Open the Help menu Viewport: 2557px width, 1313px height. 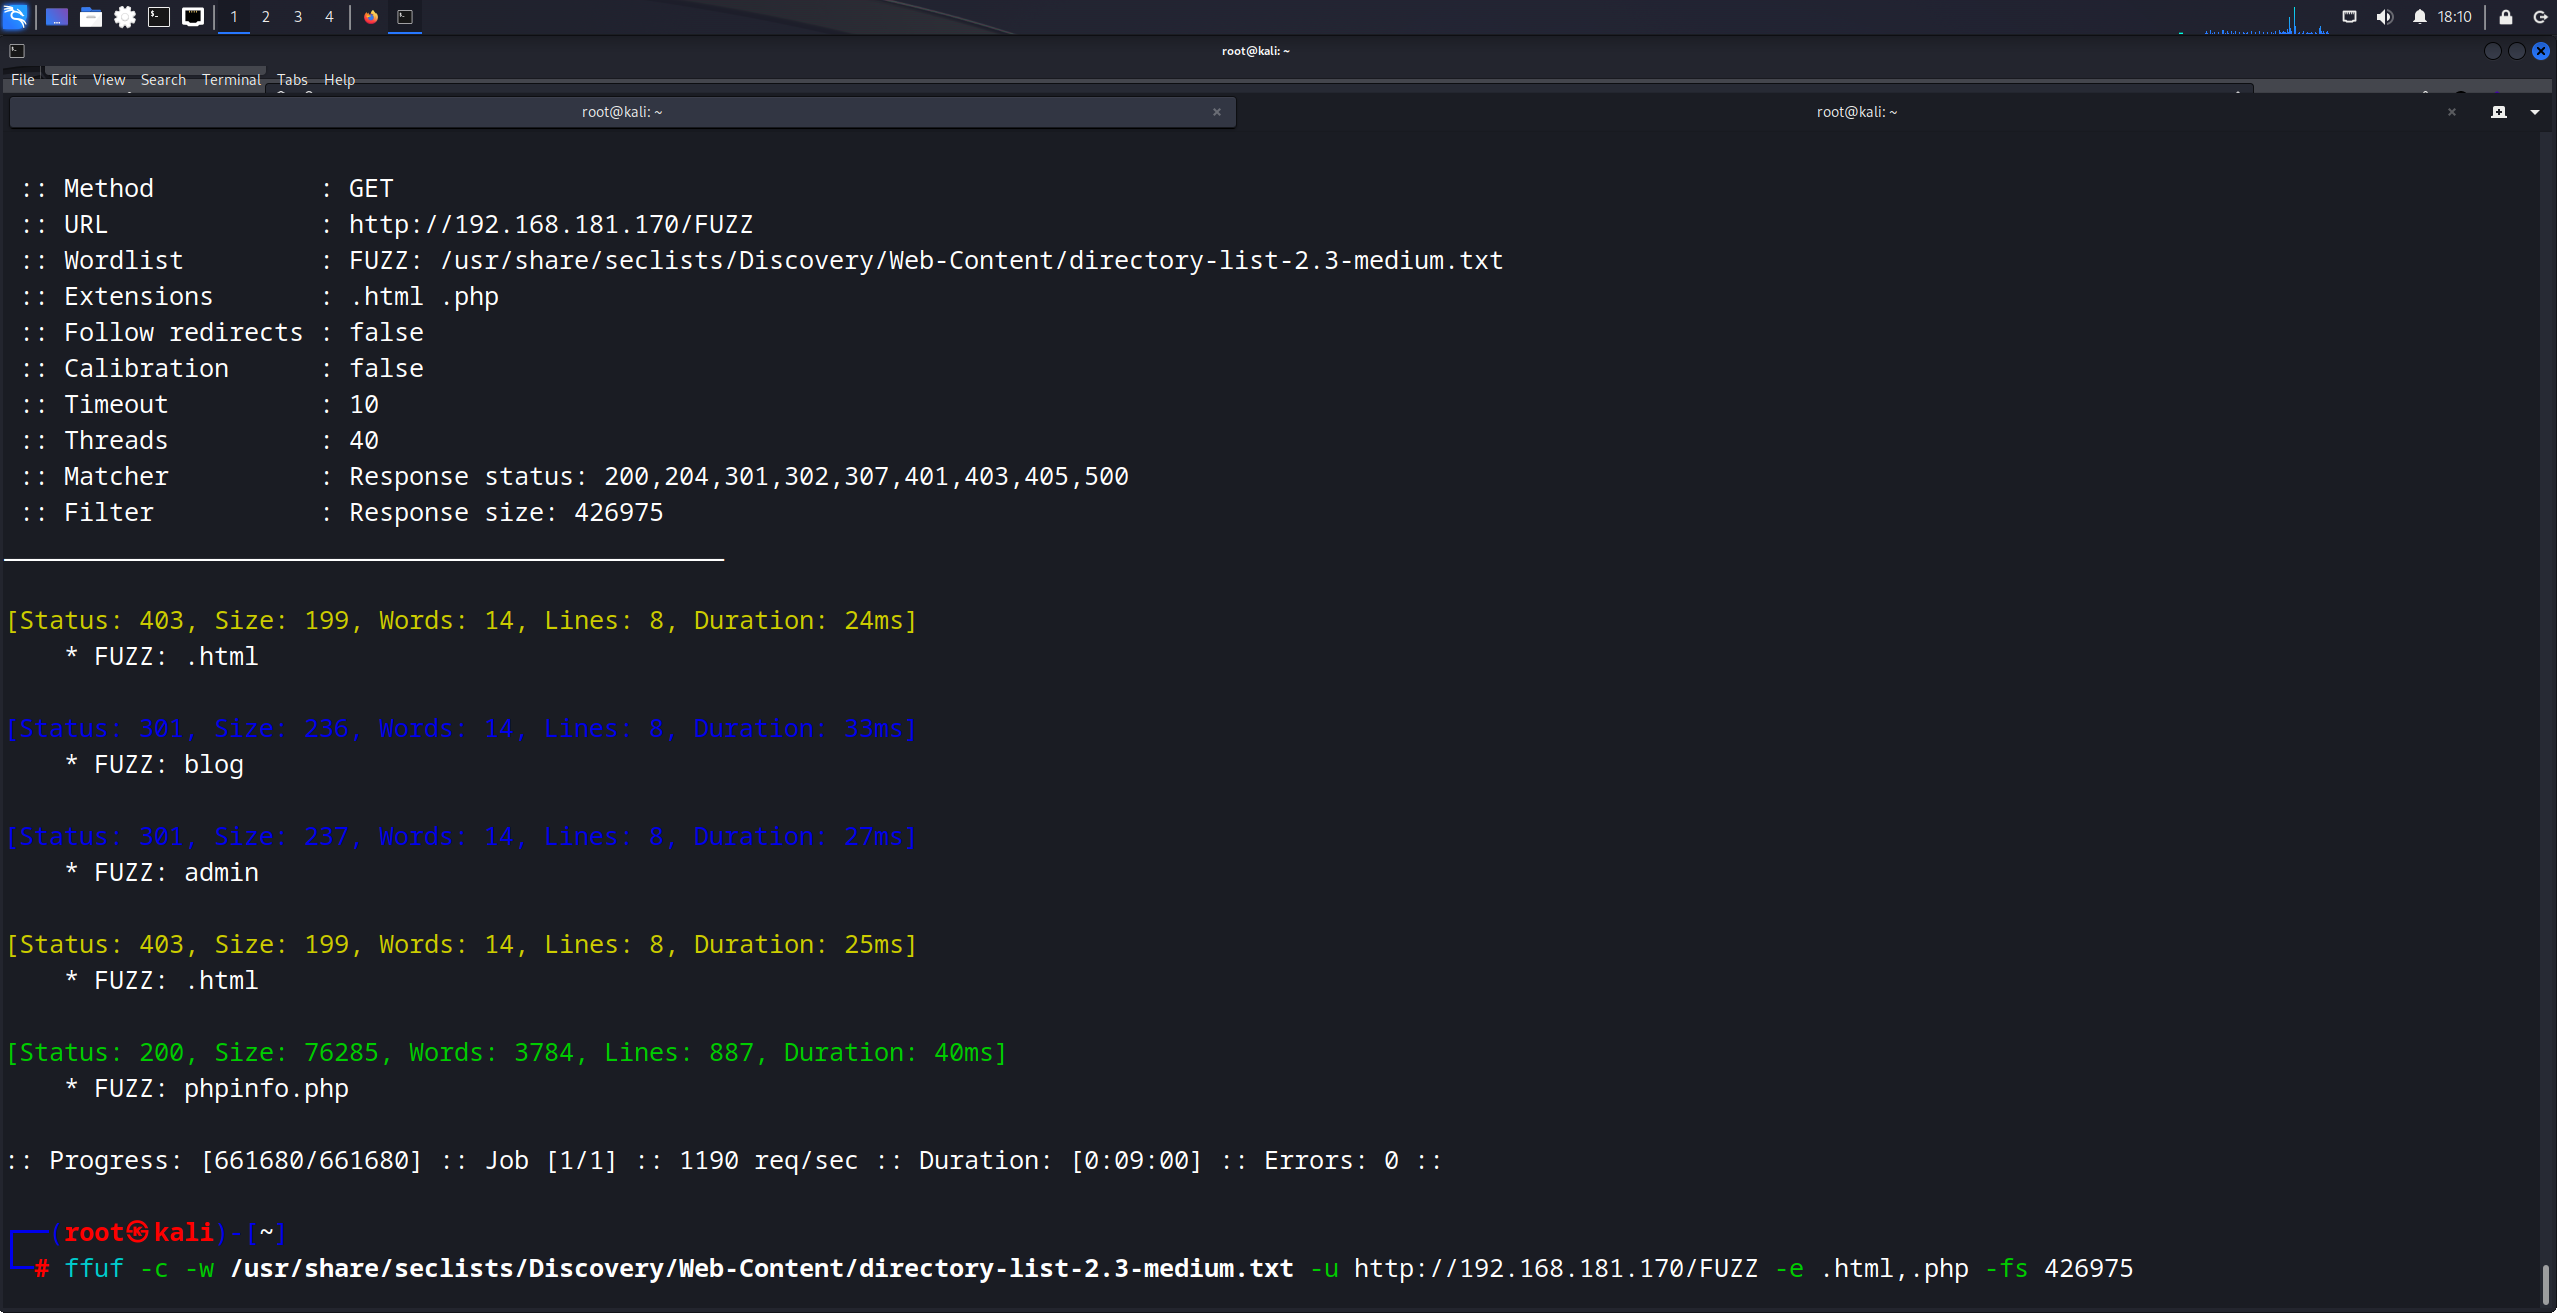[339, 80]
